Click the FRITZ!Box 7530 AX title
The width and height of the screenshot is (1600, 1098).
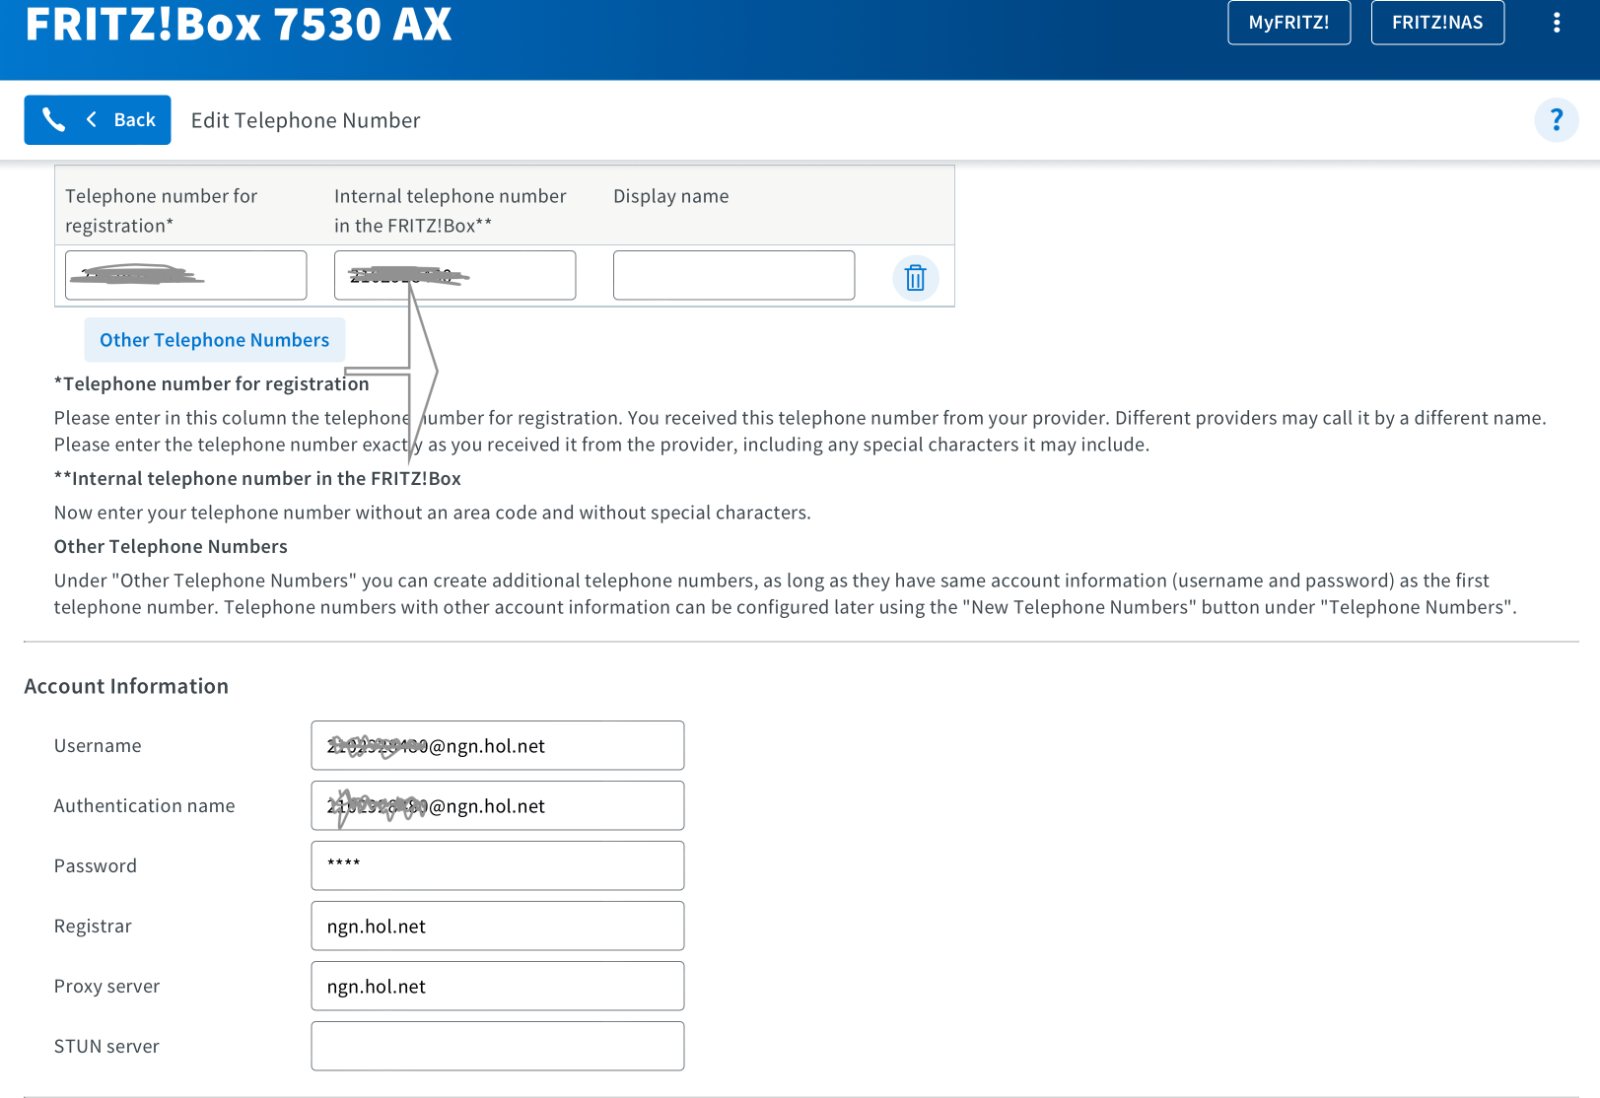coord(238,24)
